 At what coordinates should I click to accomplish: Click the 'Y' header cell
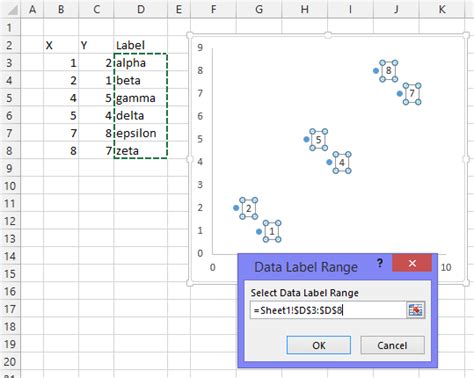(x=96, y=45)
